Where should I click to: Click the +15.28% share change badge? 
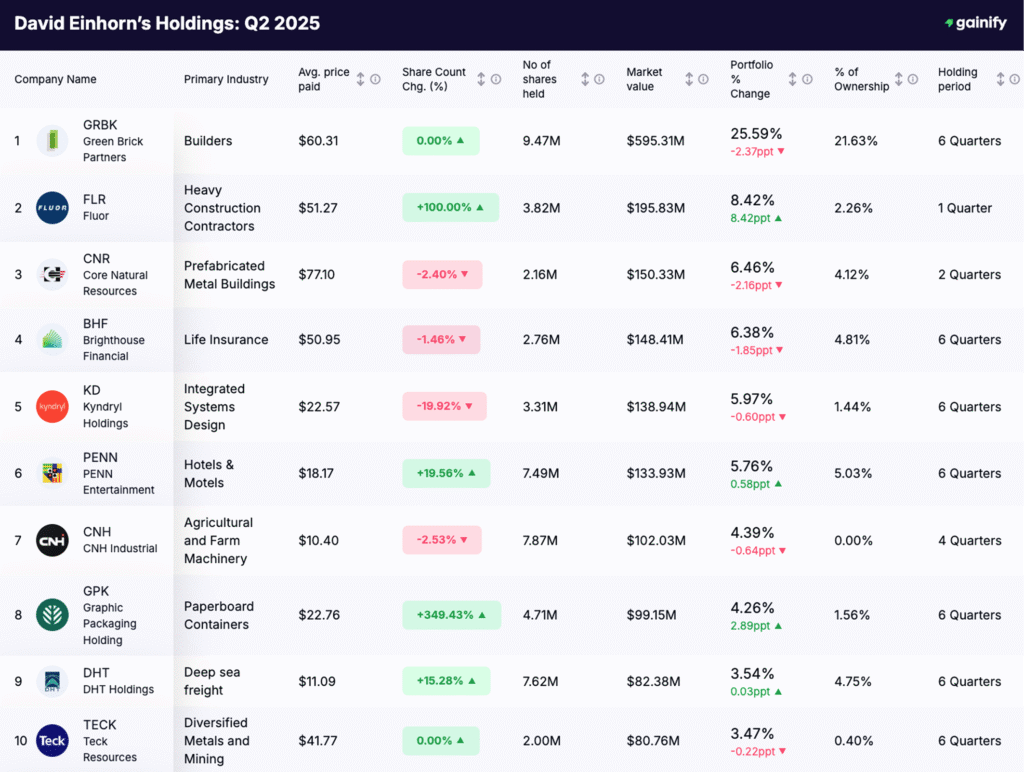point(446,681)
